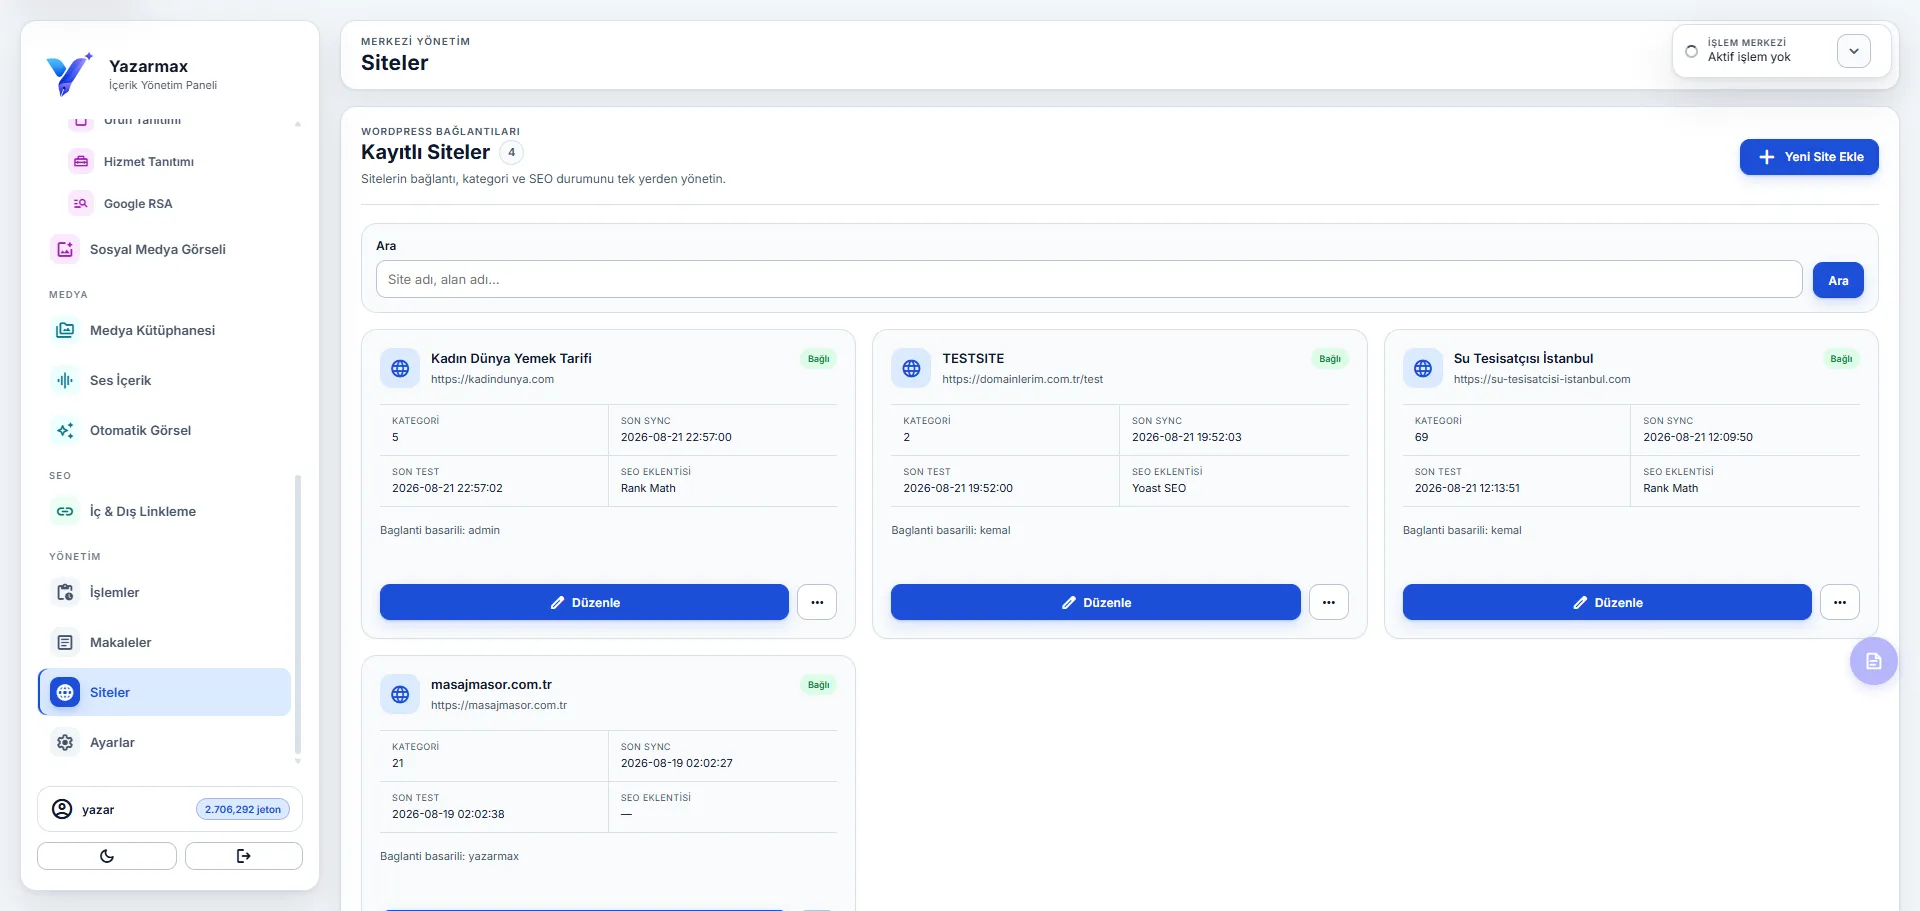Screen dimensions: 1920x911
Task: Click the https://su-tesisatcisi-istanbul.com URL text
Action: click(1542, 380)
